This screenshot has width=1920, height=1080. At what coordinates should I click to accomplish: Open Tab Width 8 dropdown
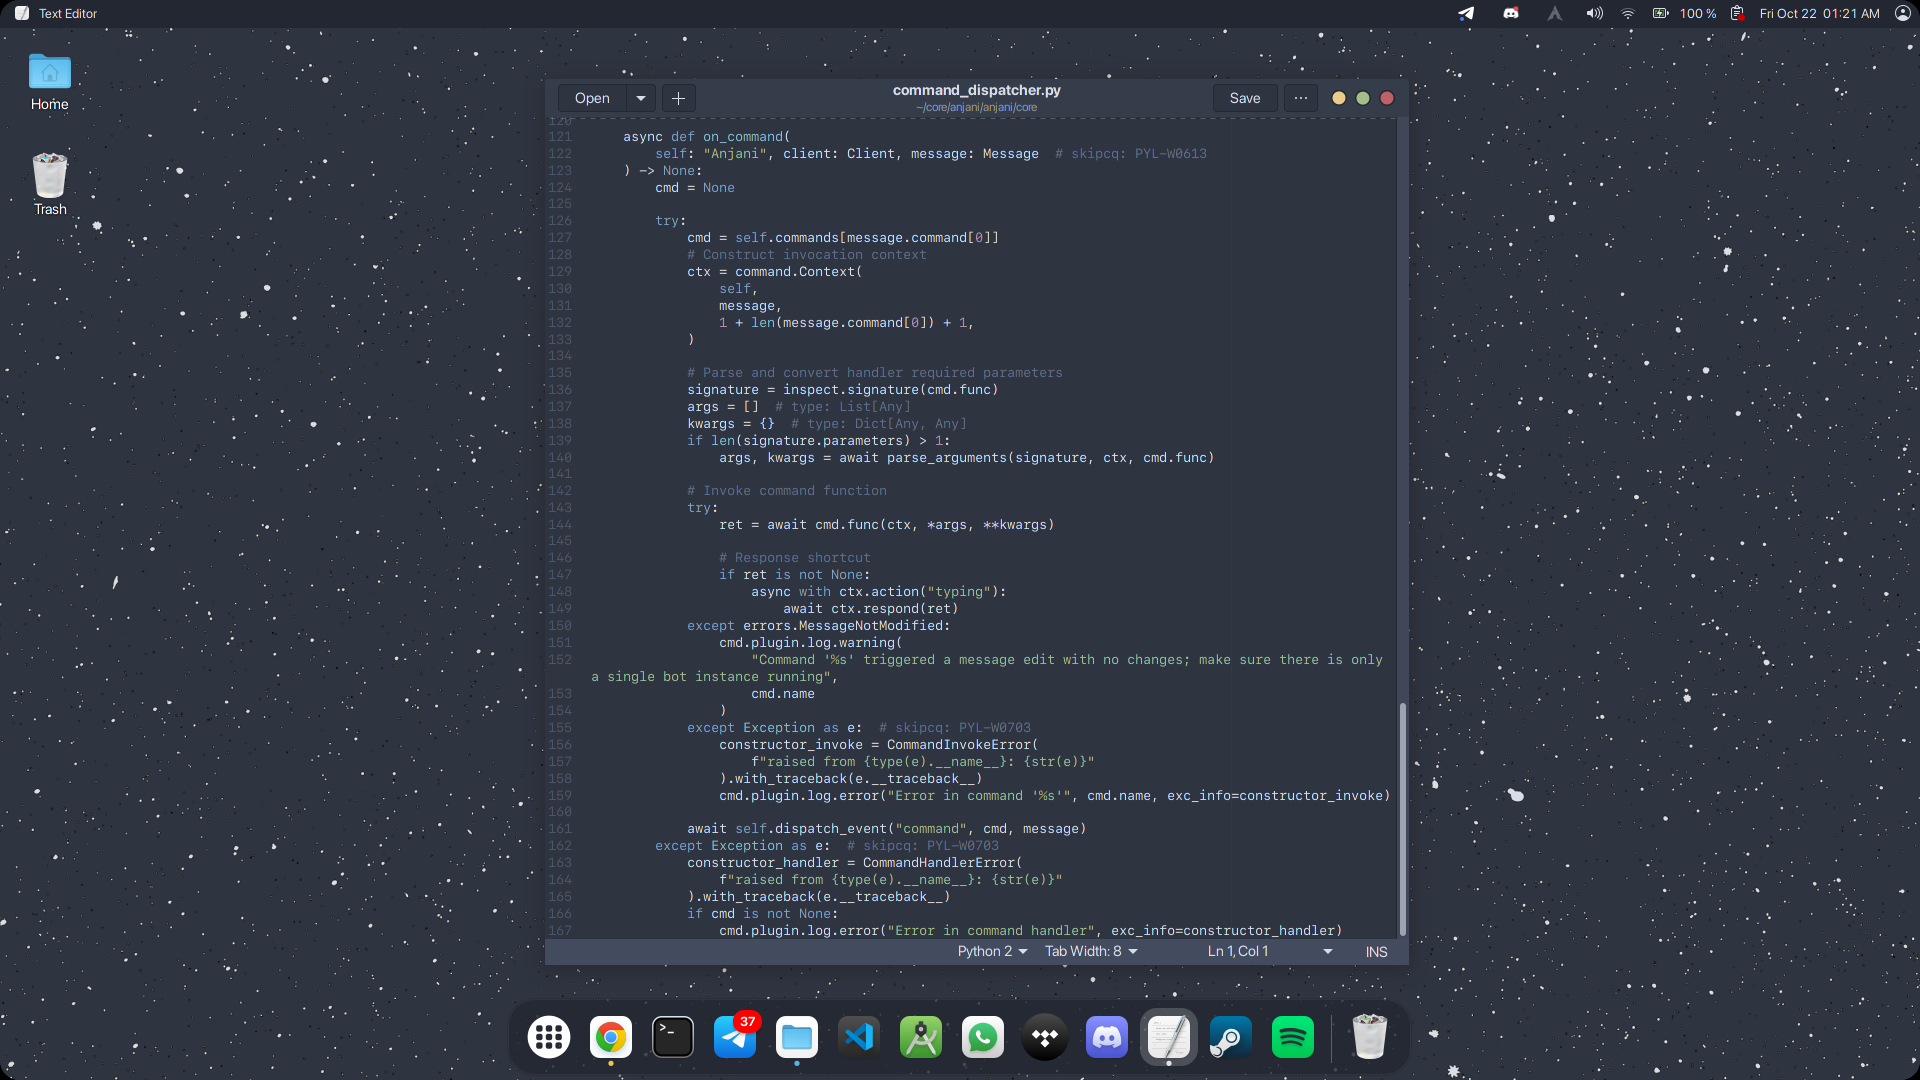point(1091,952)
